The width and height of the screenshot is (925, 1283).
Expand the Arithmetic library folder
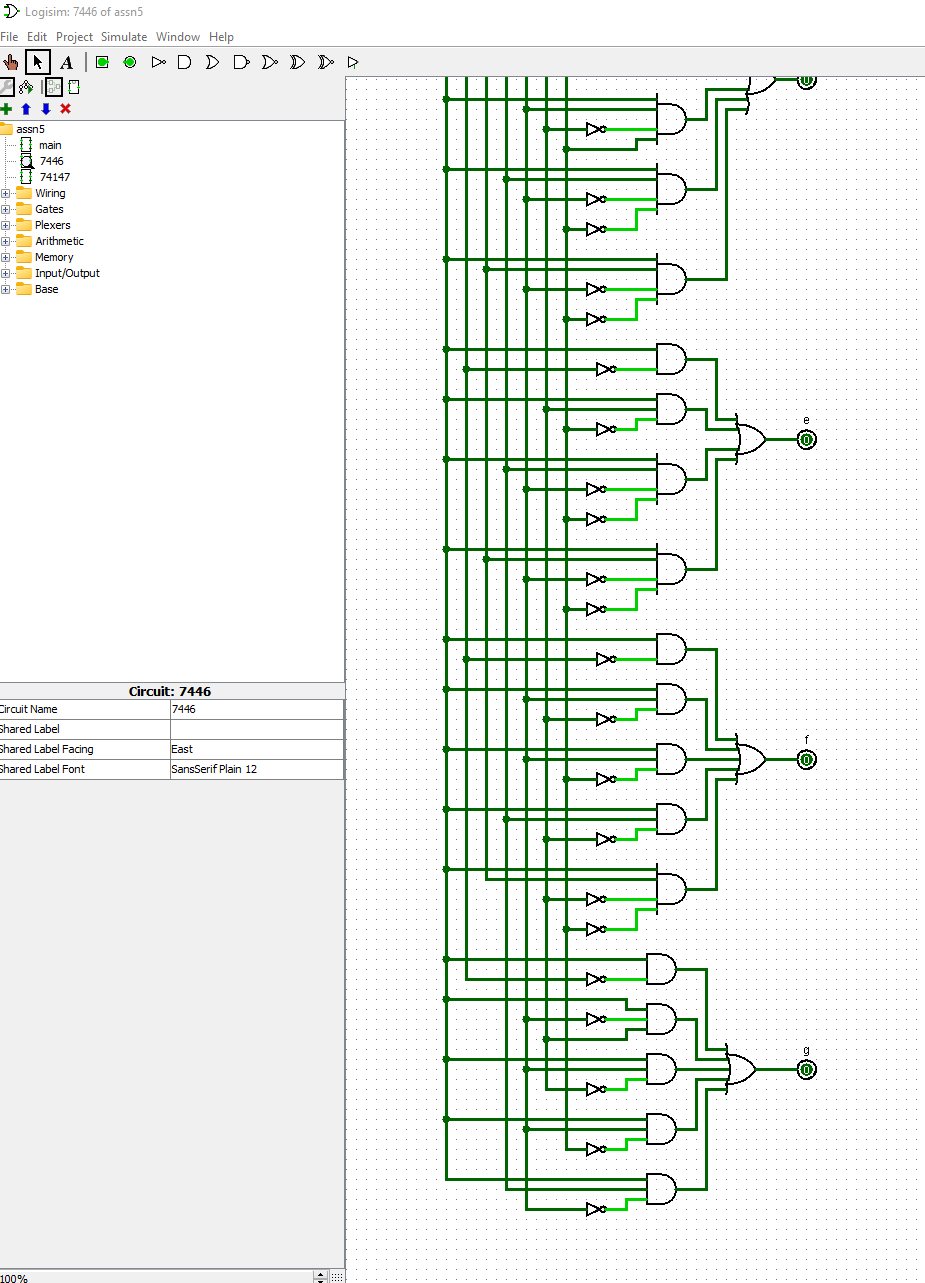5,241
